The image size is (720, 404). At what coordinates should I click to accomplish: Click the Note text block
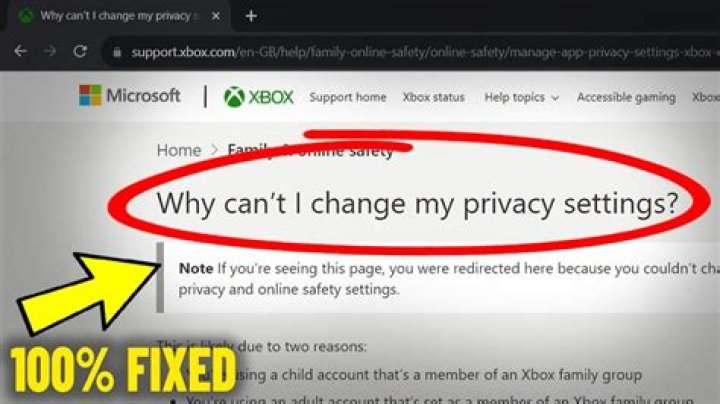(441, 279)
